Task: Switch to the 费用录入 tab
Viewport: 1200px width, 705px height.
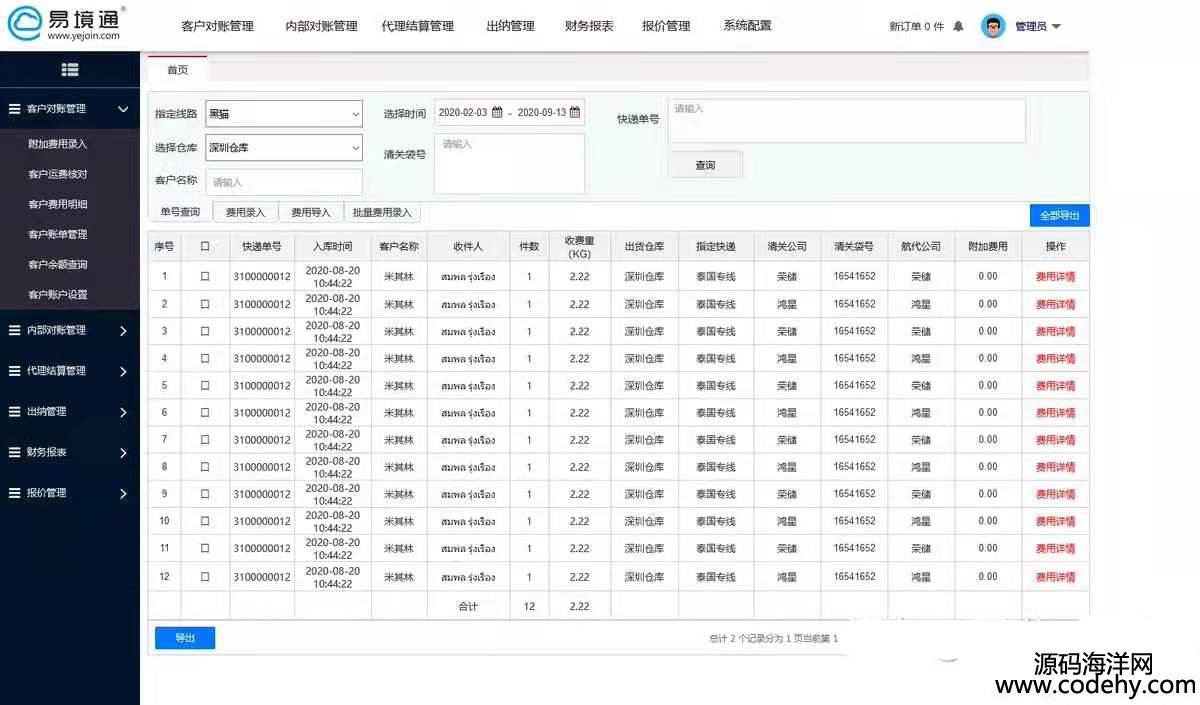Action: (245, 212)
